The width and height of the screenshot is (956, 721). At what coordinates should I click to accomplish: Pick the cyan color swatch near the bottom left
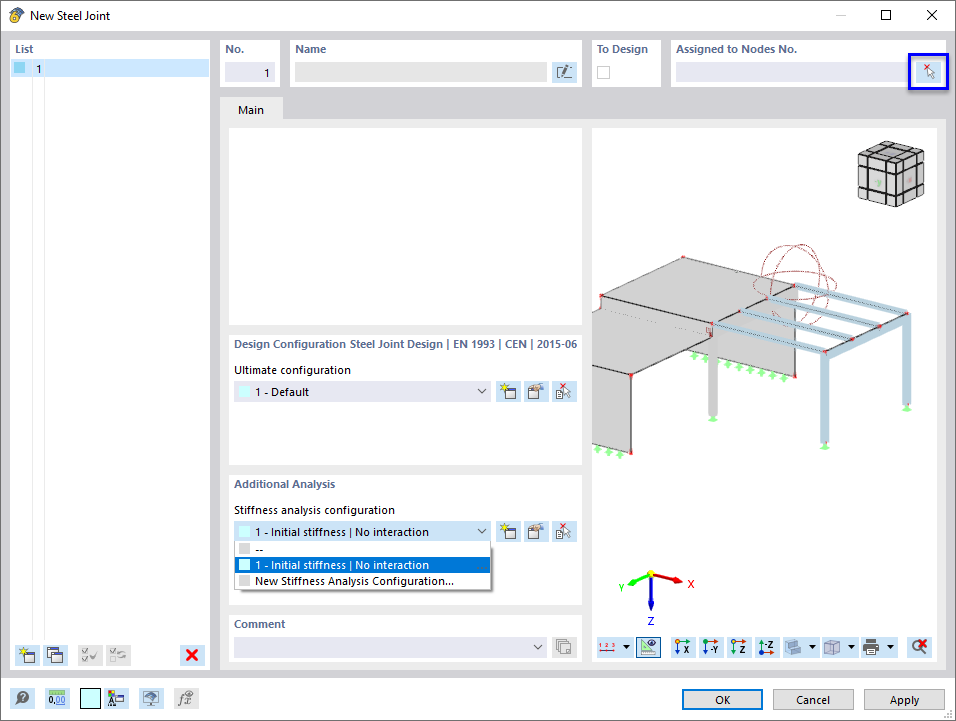pyautogui.click(x=89, y=698)
